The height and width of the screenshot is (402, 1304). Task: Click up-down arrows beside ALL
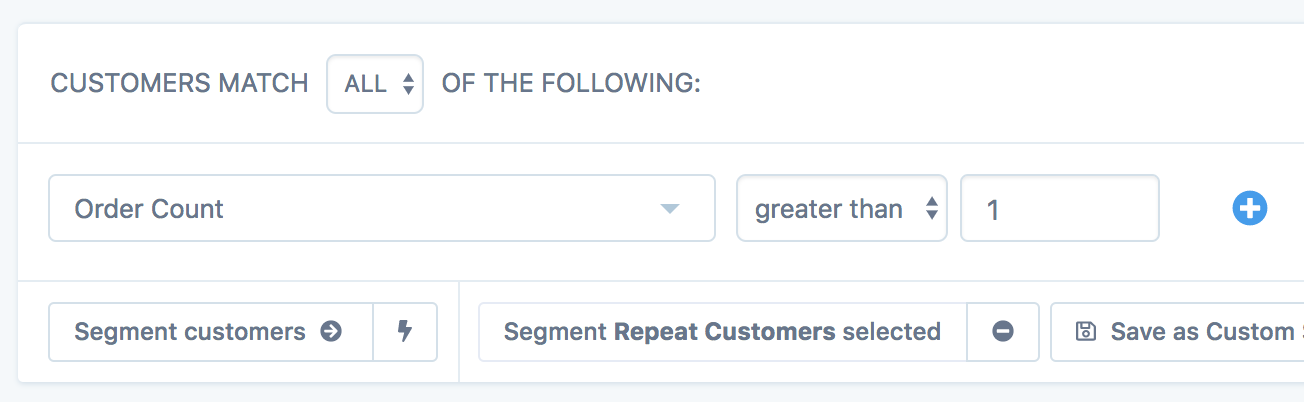pyautogui.click(x=408, y=85)
